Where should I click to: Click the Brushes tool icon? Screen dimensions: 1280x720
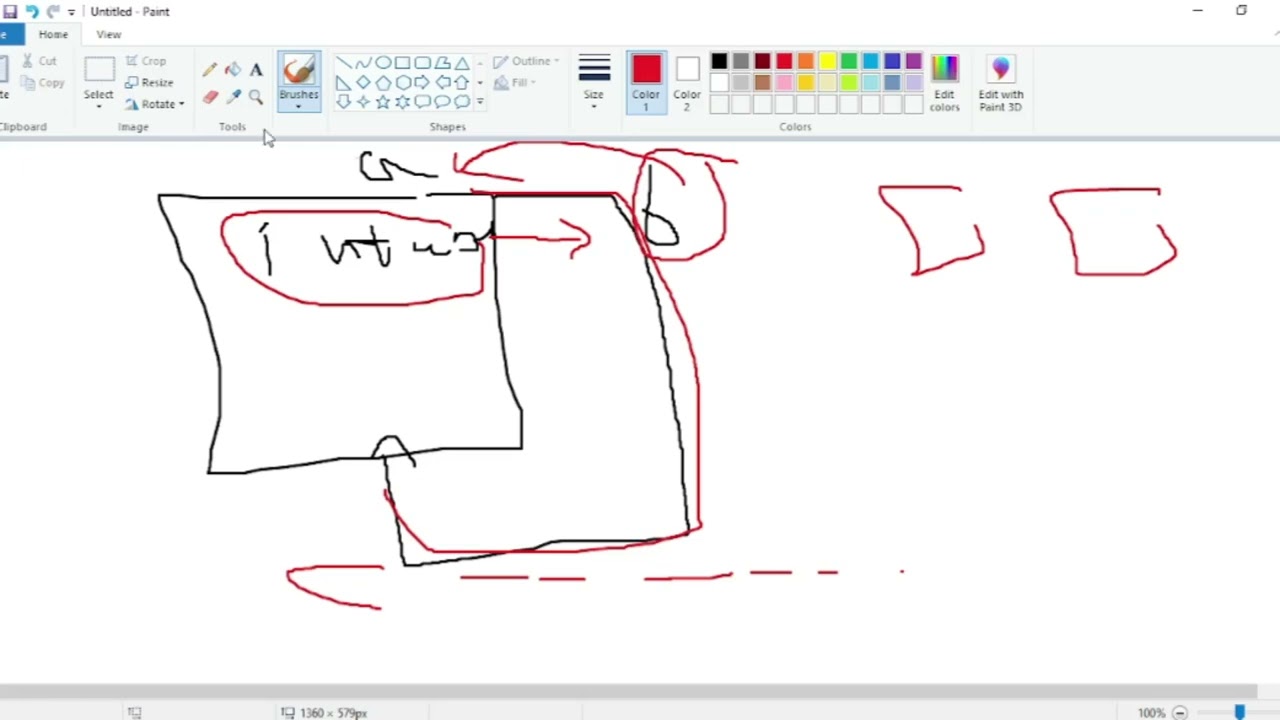(299, 71)
